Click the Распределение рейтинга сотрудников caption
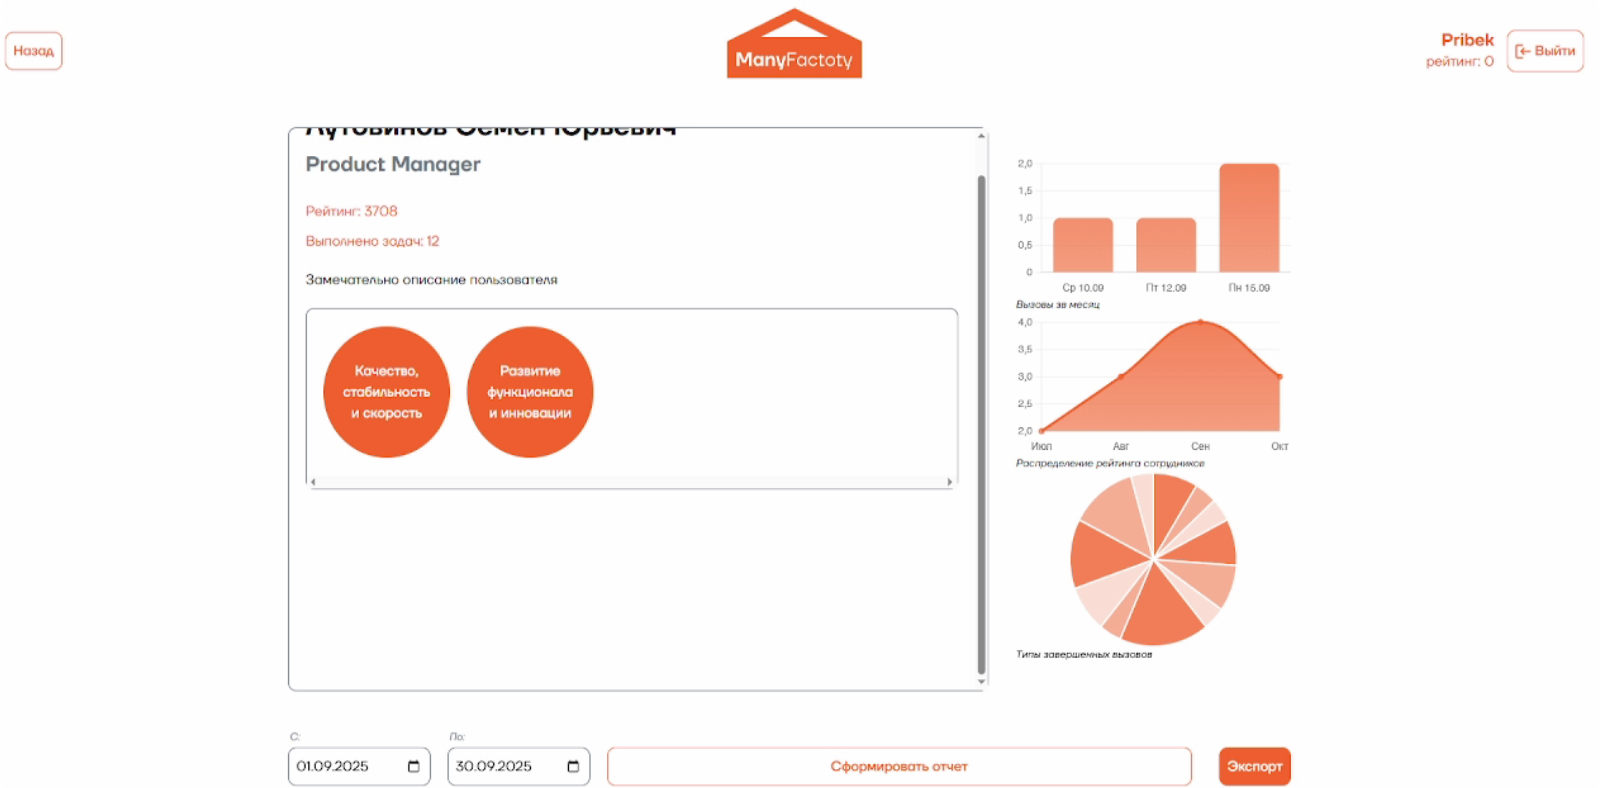The height and width of the screenshot is (788, 1600). pyautogui.click(x=1110, y=464)
